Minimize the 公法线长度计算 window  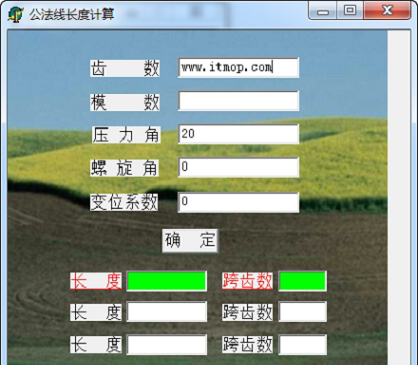click(x=323, y=11)
